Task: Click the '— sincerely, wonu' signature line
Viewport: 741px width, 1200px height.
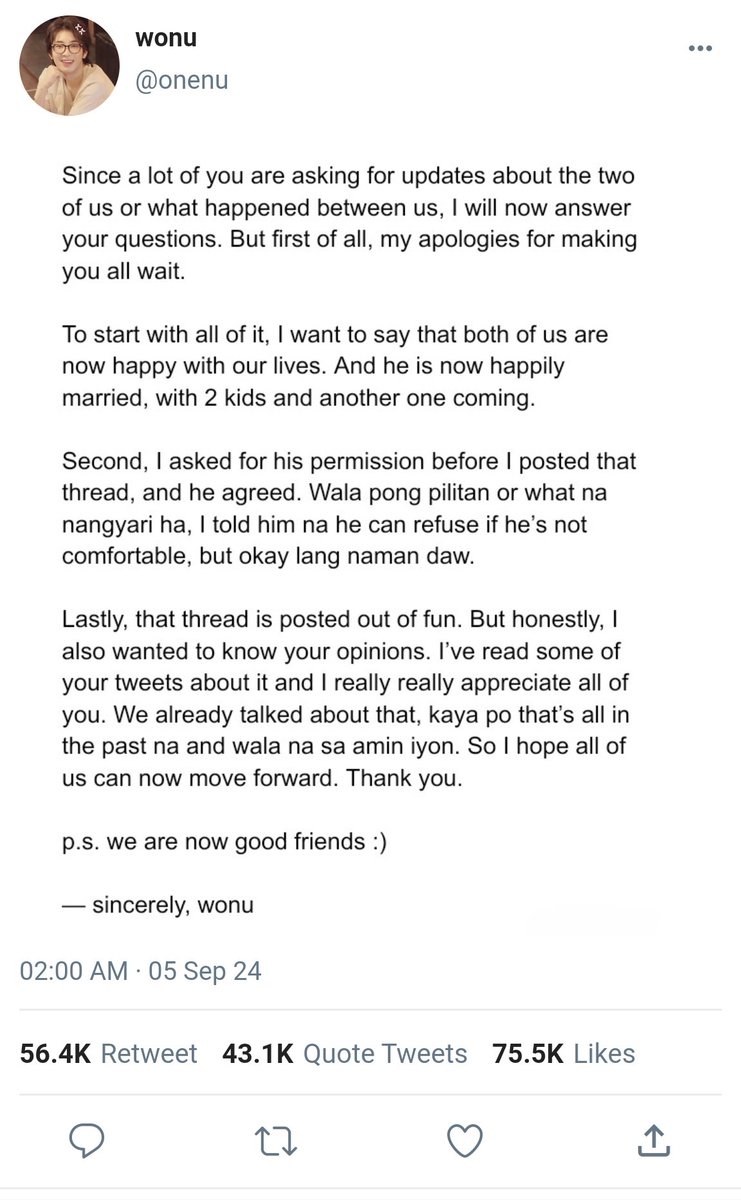Action: point(158,906)
